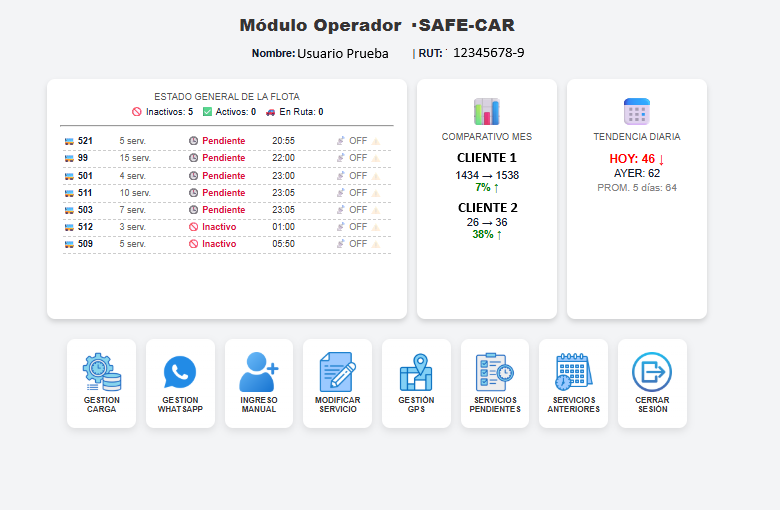The height and width of the screenshot is (510, 780).
Task: Click the 10 serv. count
Action: tap(135, 193)
